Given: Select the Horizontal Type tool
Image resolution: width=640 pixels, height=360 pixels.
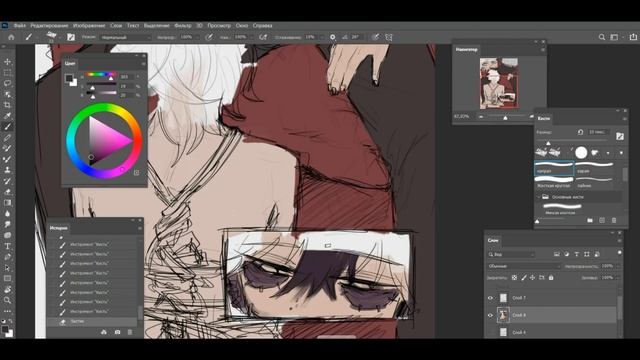Looking at the screenshot, I should pyautogui.click(x=7, y=246).
